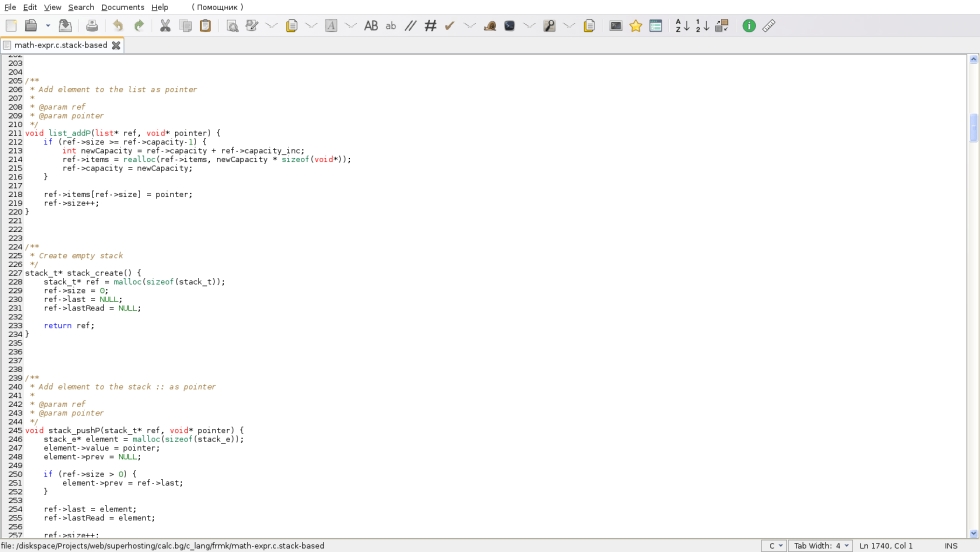Screen dimensions: 980x552
Task: Click the yellow star bookmark icon
Action: (635, 26)
